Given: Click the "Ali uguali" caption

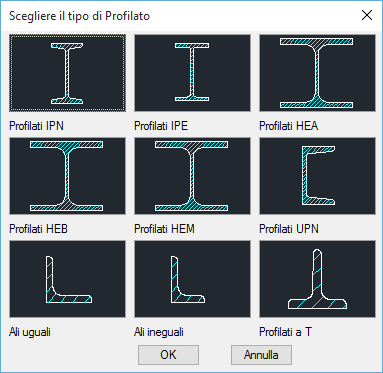Looking at the screenshot, I should (30, 332).
